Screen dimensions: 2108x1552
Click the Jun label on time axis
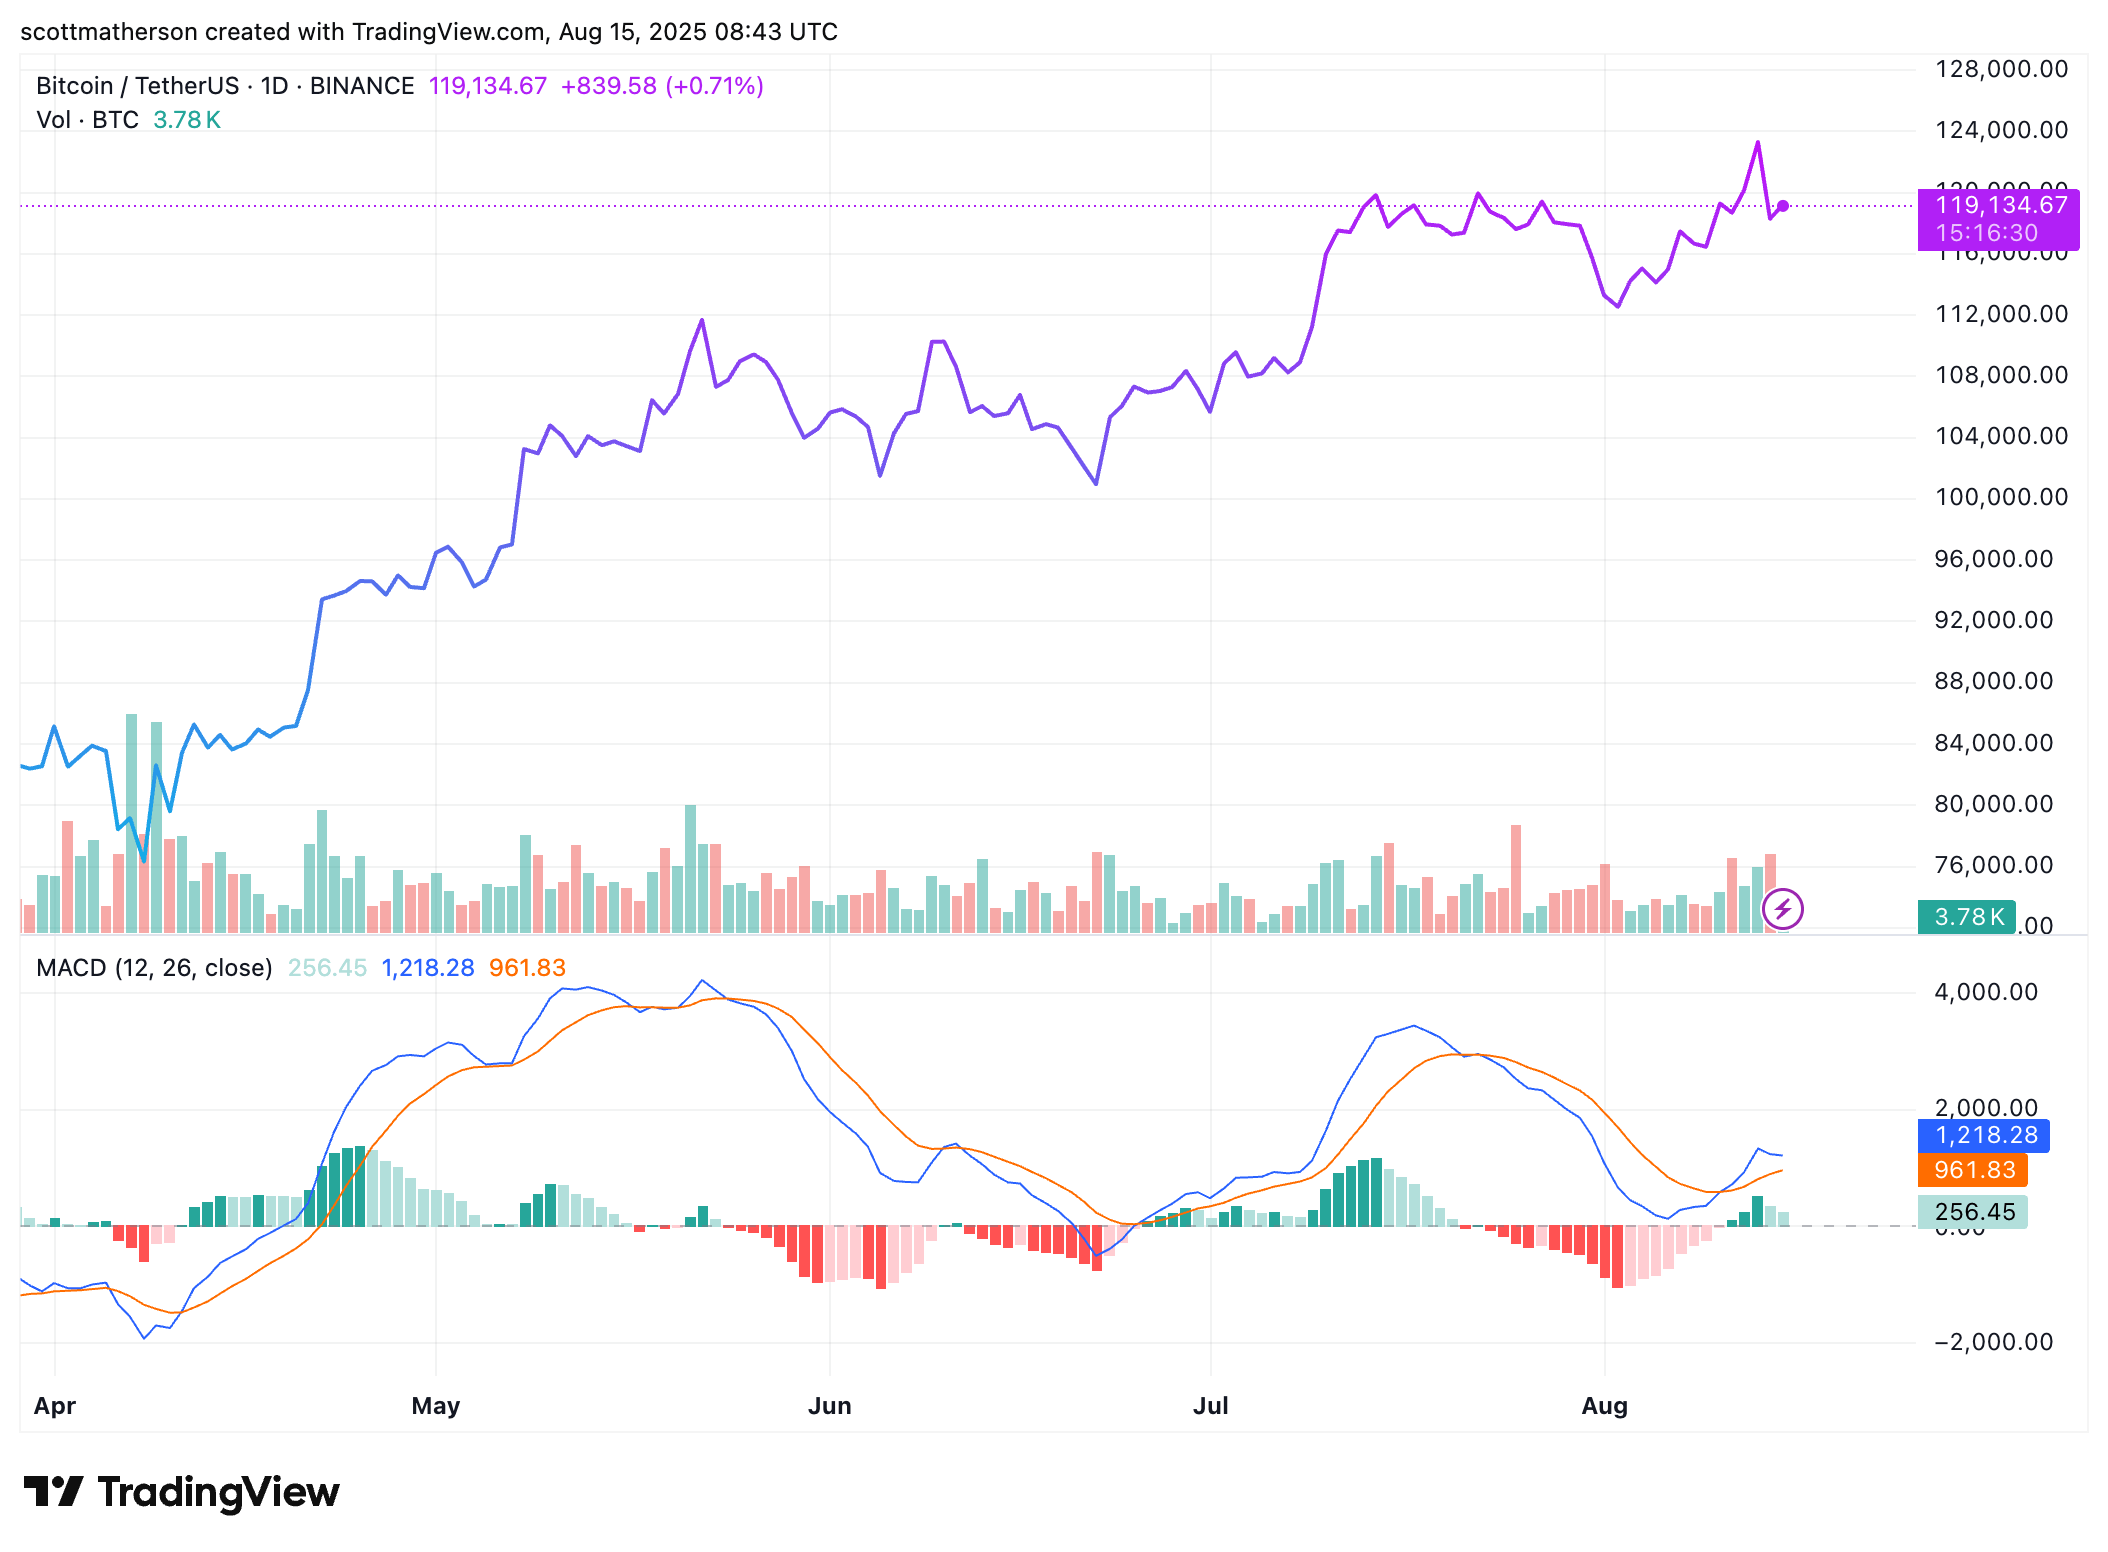coord(829,1406)
